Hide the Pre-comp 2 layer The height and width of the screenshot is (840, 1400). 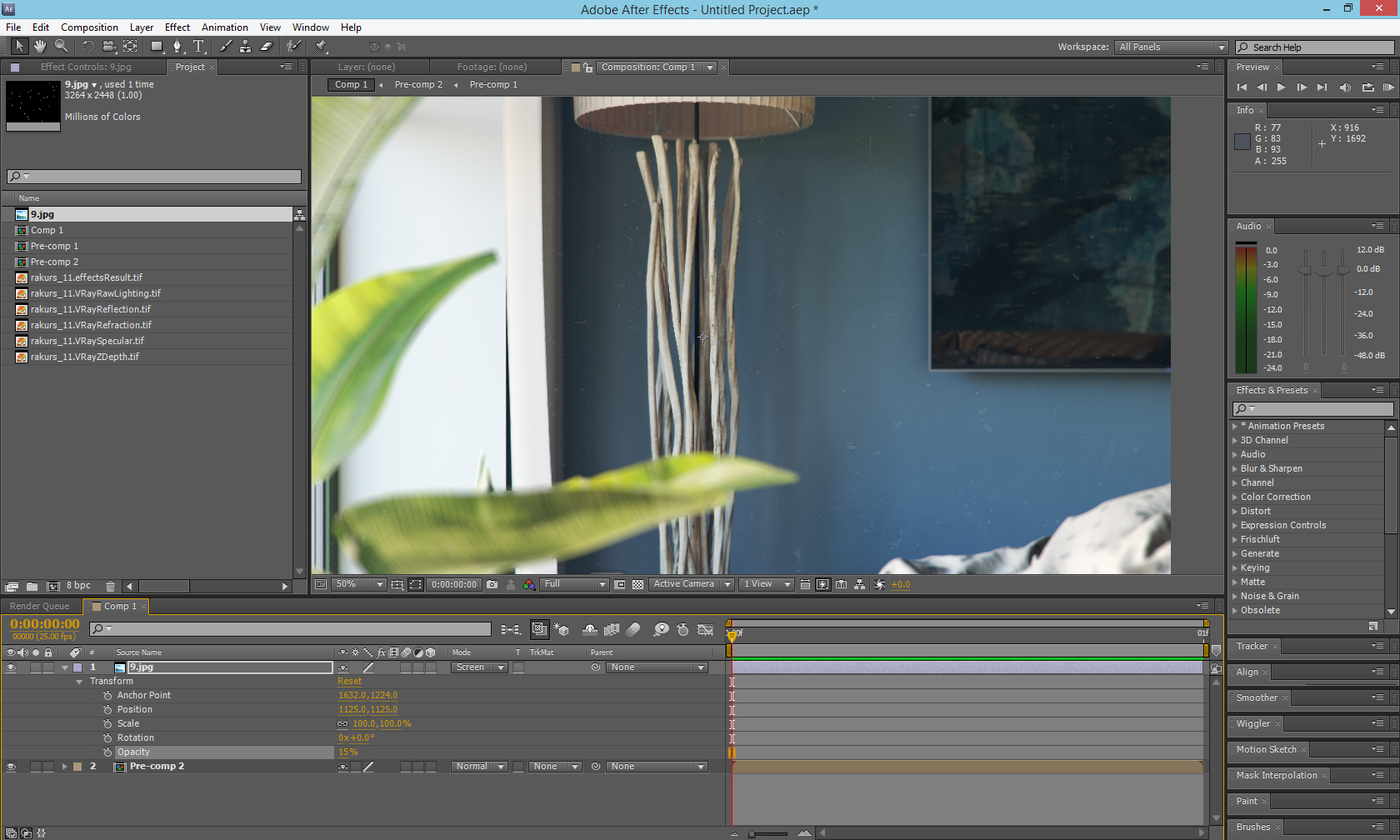[x=12, y=767]
